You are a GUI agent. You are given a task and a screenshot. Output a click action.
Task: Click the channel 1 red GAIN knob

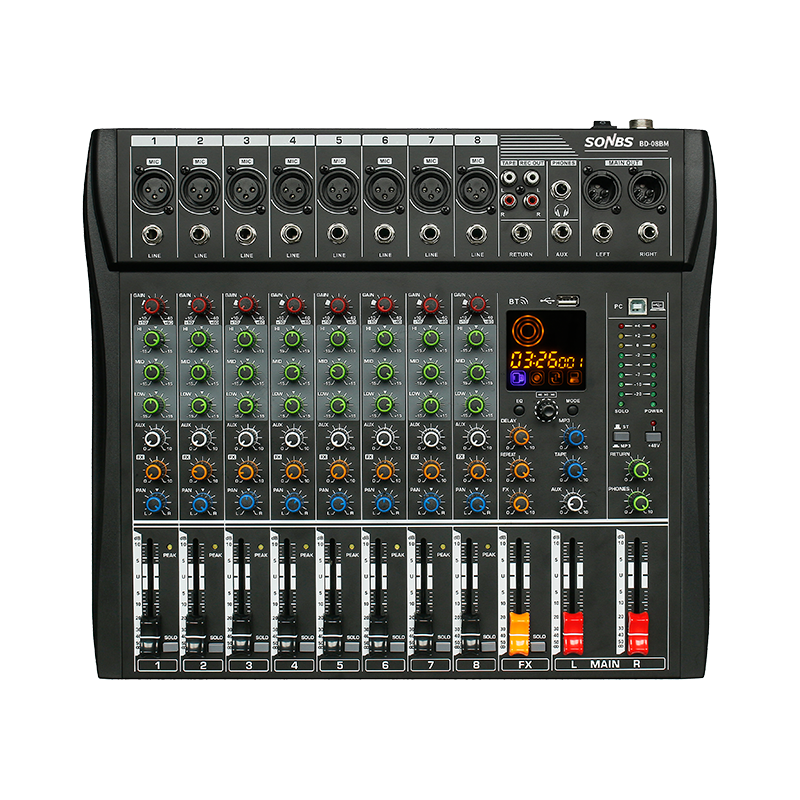point(152,307)
